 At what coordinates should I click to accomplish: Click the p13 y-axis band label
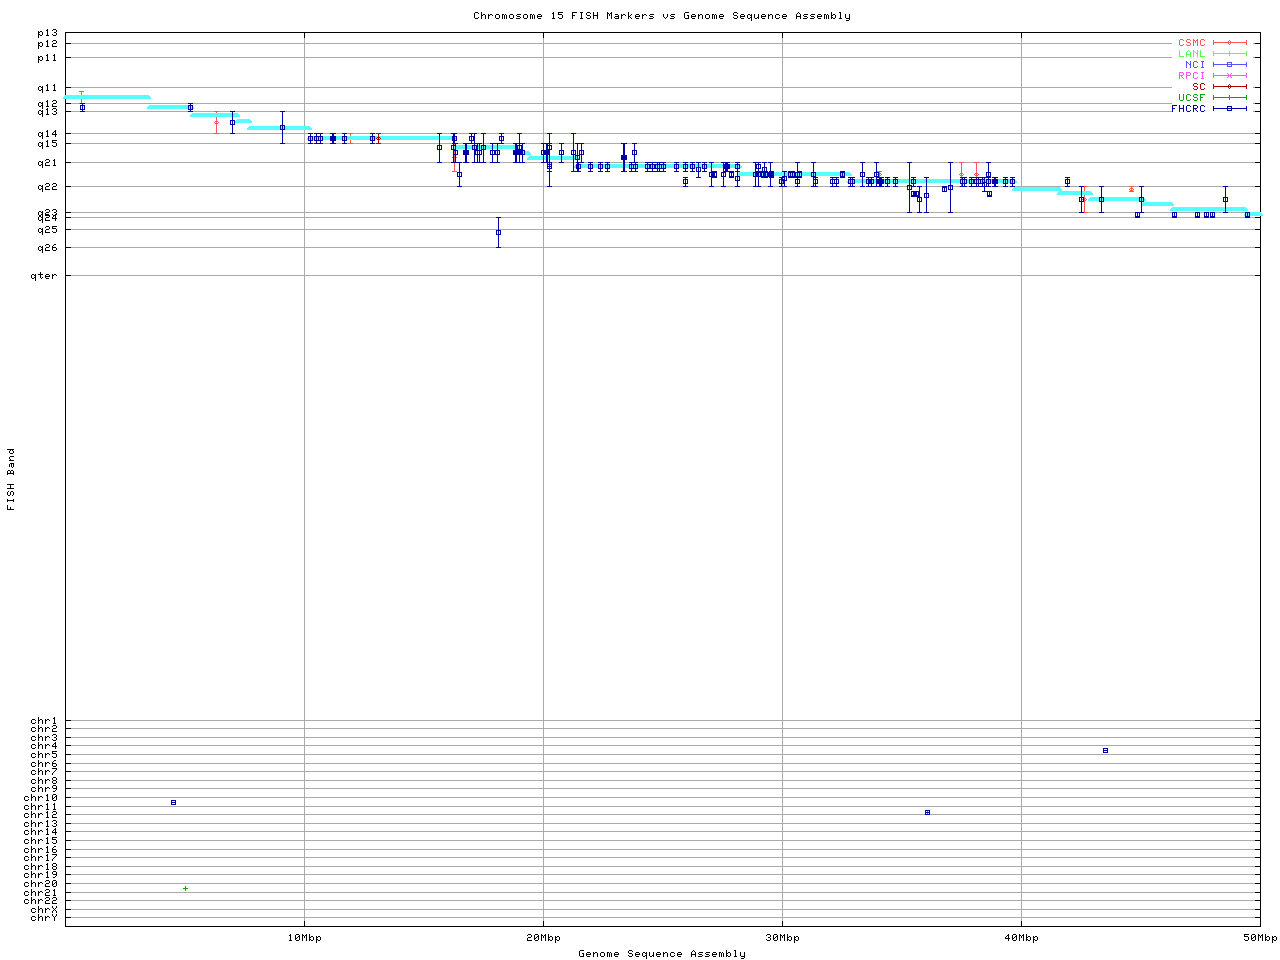pyautogui.click(x=47, y=33)
